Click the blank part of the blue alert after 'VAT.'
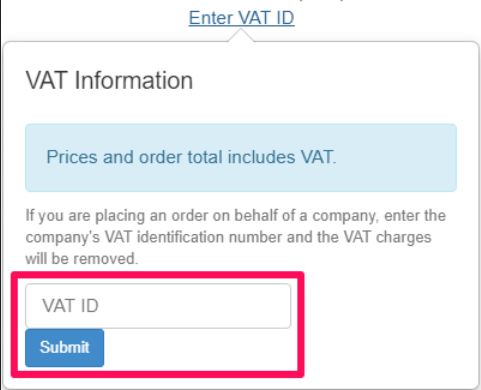Viewport: 481px width, 390px height. click(x=397, y=157)
